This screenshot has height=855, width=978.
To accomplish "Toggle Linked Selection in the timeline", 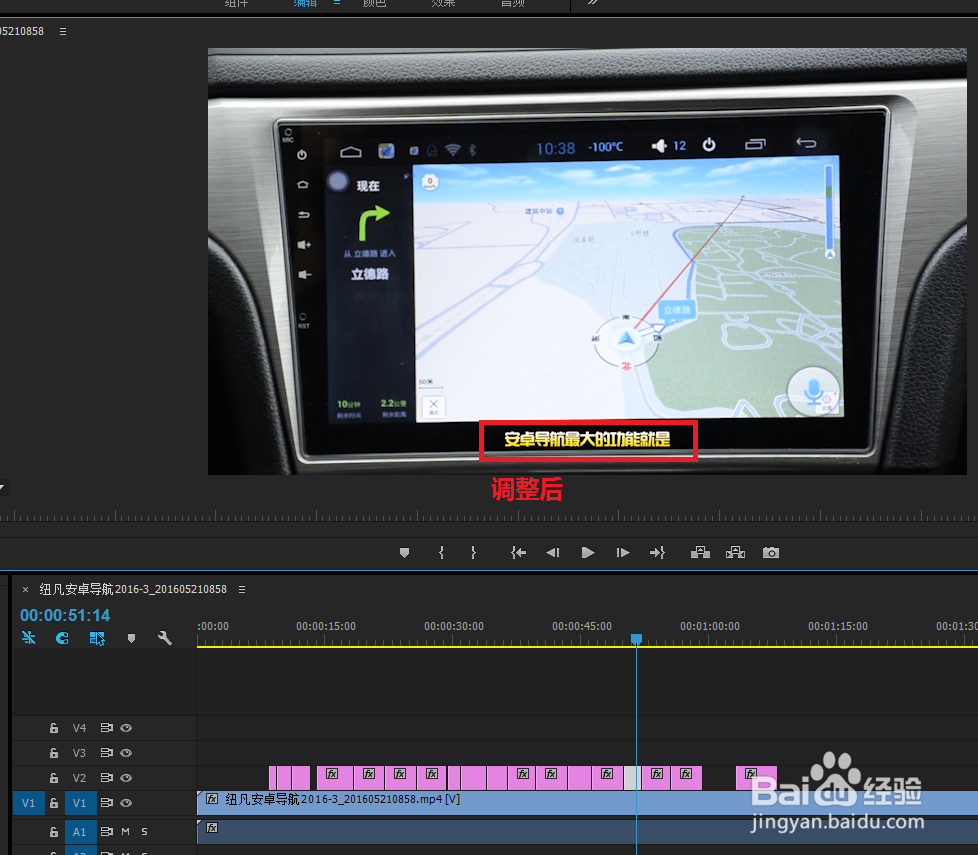I will point(97,638).
